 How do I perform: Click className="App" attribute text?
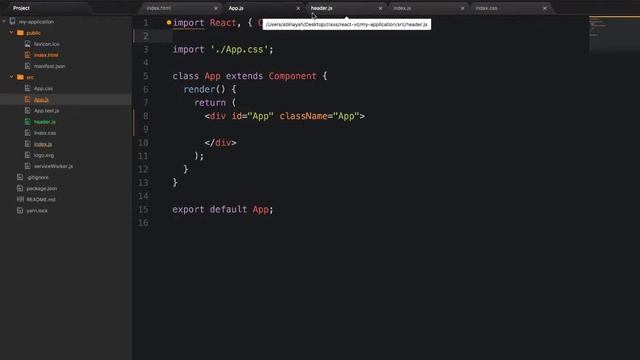[x=319, y=116]
